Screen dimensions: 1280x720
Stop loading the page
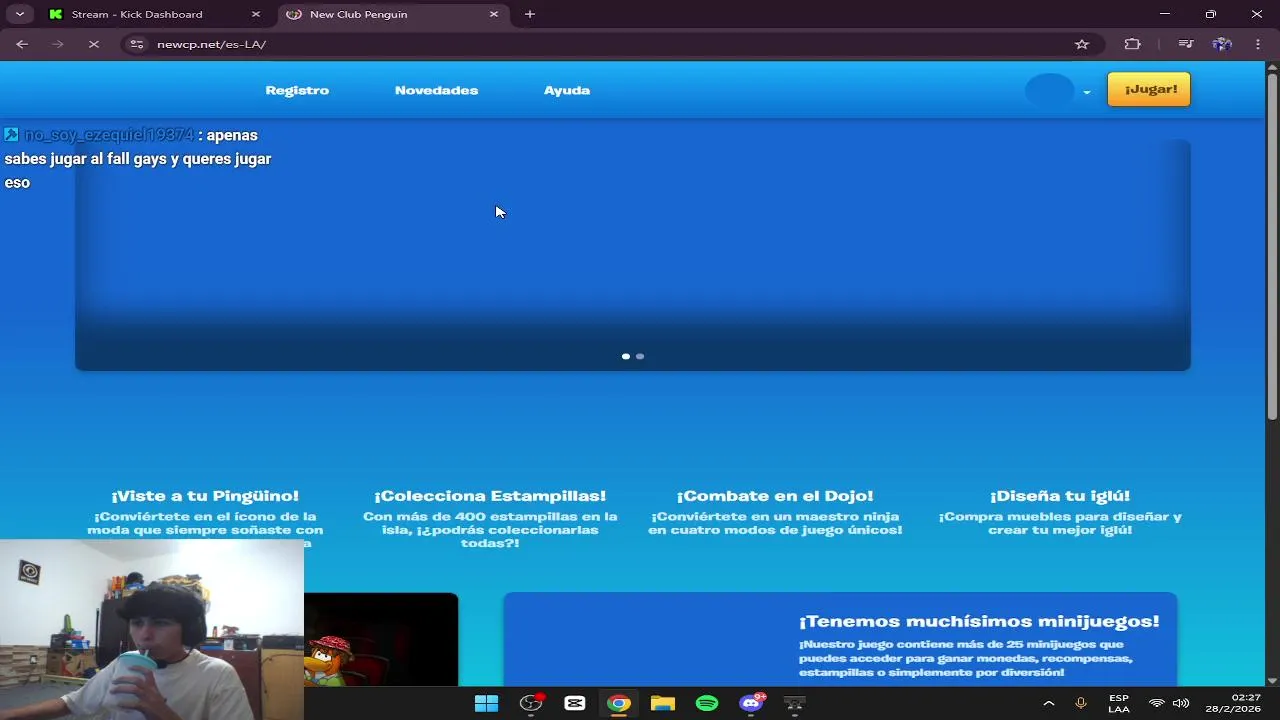(93, 44)
